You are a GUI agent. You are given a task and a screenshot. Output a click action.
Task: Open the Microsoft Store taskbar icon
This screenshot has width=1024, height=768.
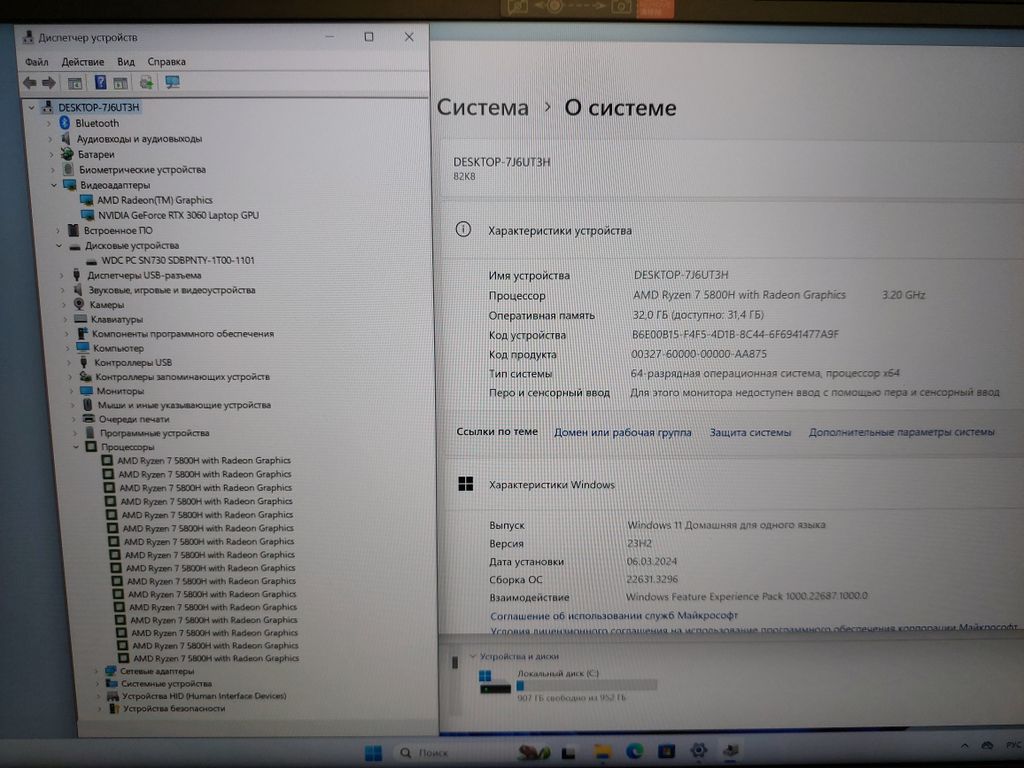pyautogui.click(x=666, y=752)
